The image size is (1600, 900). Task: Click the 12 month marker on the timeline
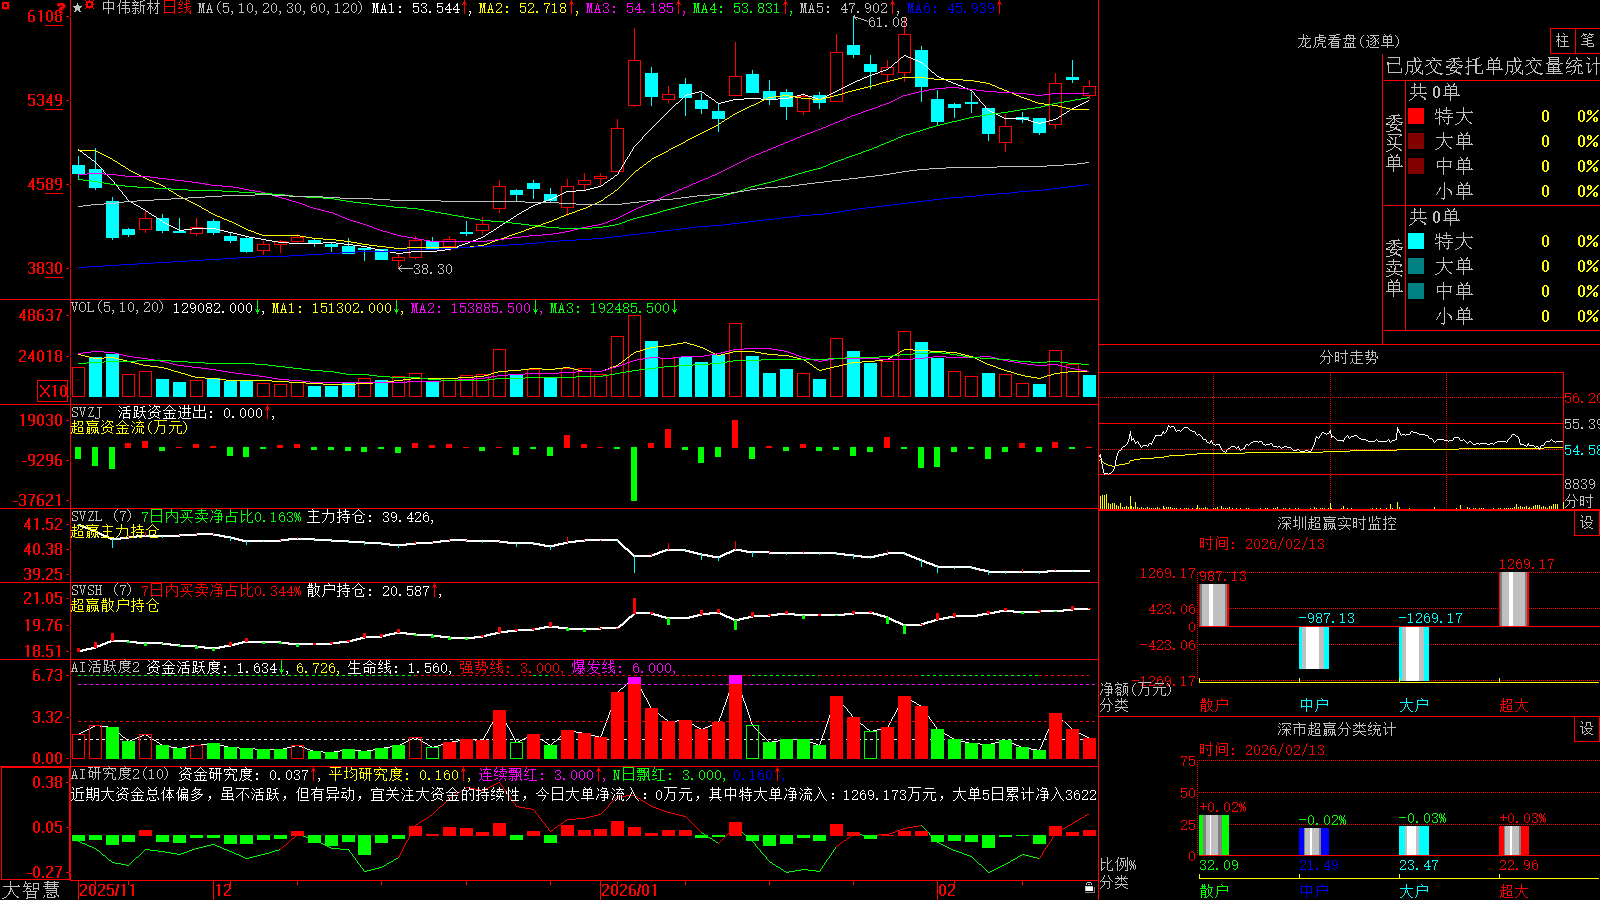[x=223, y=890]
